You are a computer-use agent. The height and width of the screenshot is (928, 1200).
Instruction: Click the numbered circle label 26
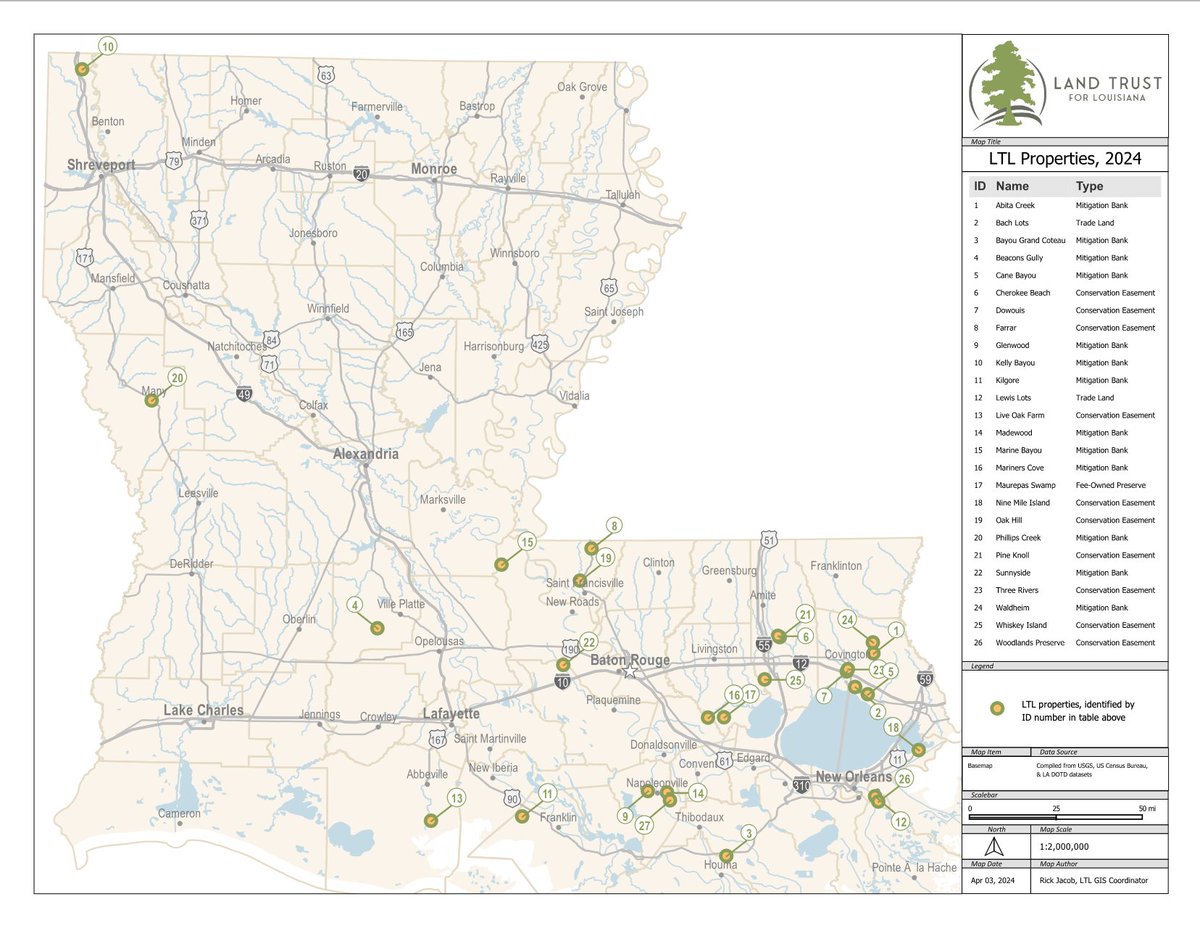pyautogui.click(x=904, y=778)
